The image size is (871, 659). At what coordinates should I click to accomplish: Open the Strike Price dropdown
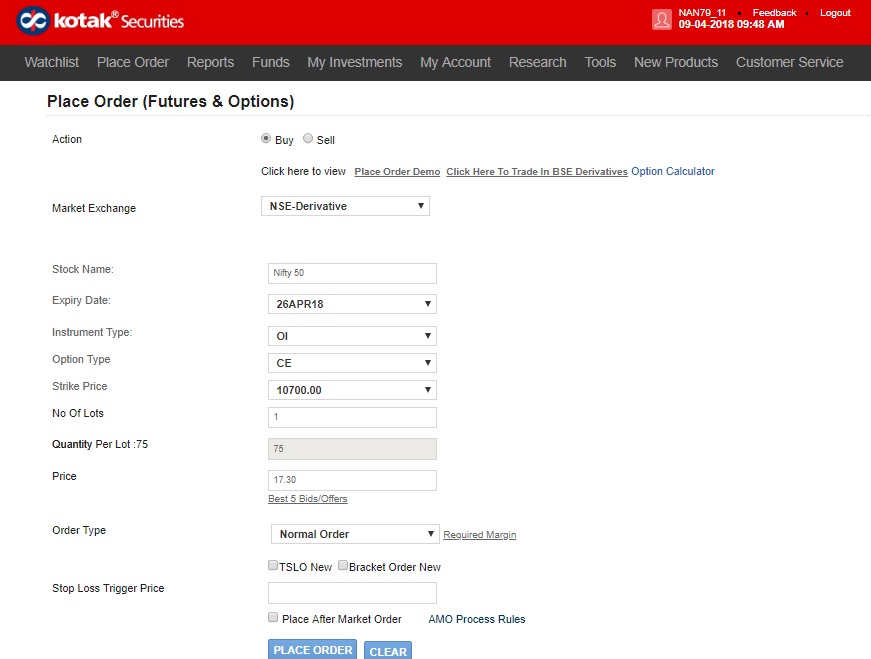point(352,390)
